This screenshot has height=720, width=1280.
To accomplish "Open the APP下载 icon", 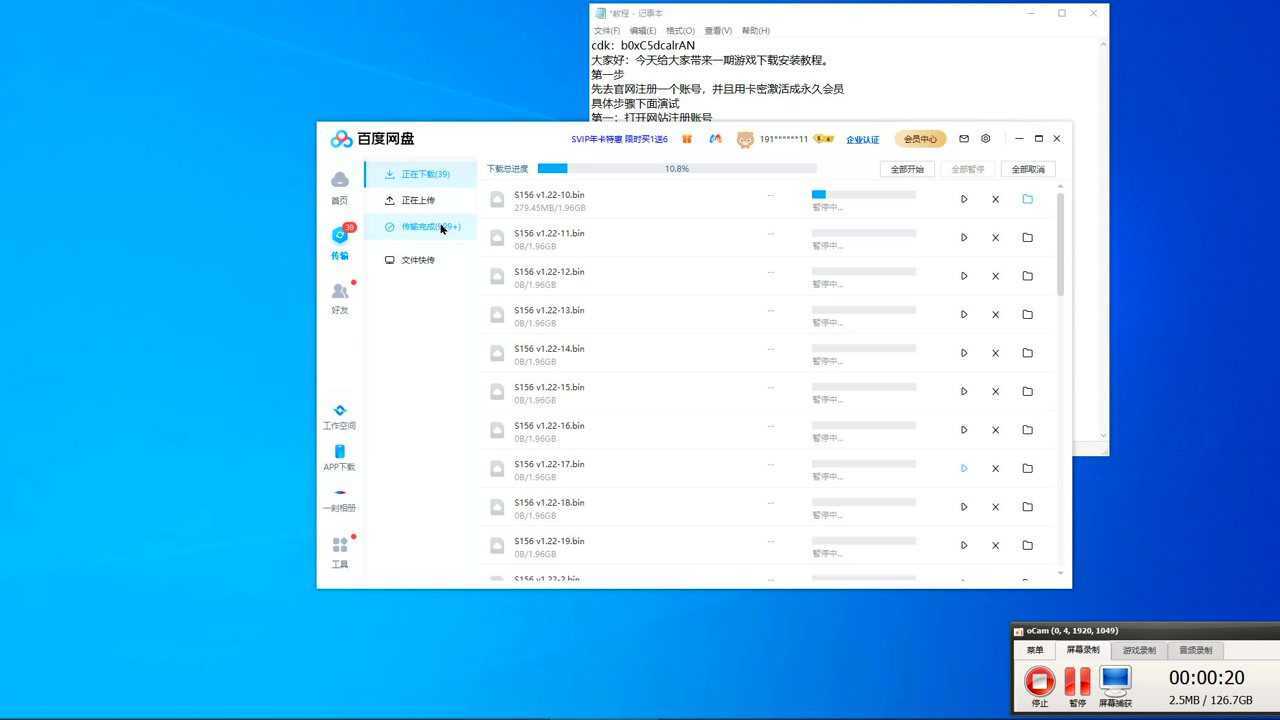I will 340,458.
